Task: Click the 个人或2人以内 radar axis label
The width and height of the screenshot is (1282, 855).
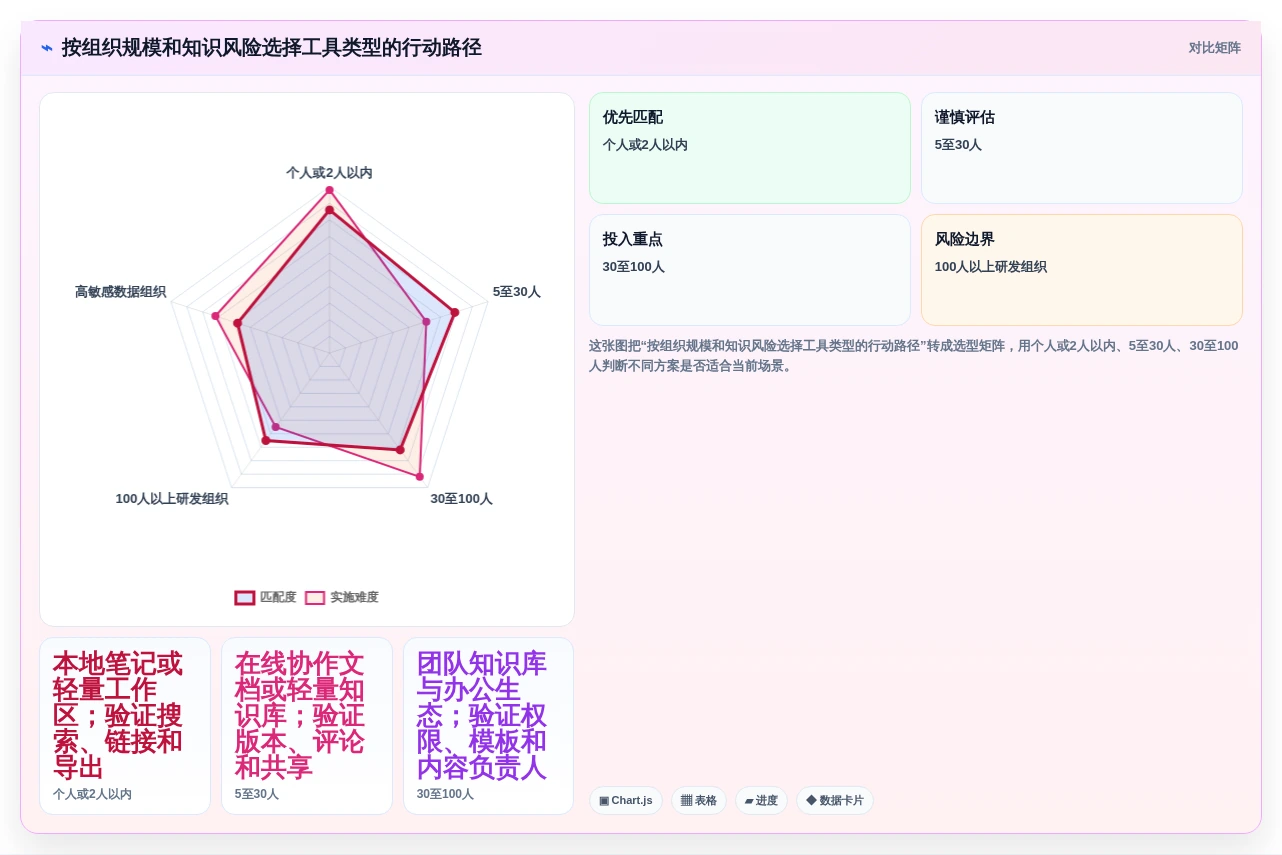Action: [329, 173]
